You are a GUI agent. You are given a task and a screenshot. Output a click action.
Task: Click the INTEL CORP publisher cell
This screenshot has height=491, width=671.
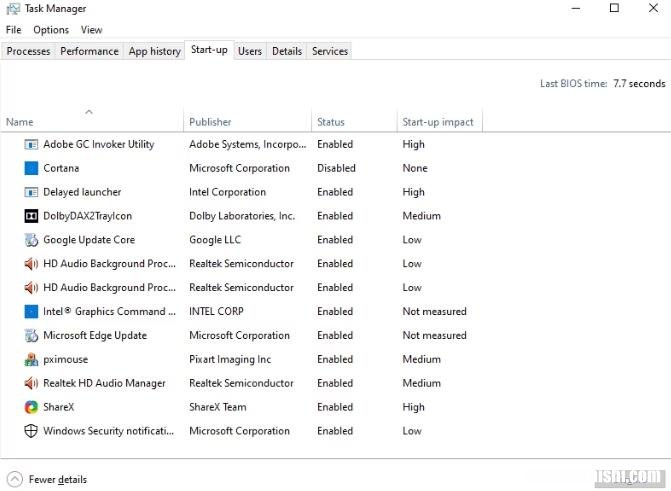tap(217, 312)
